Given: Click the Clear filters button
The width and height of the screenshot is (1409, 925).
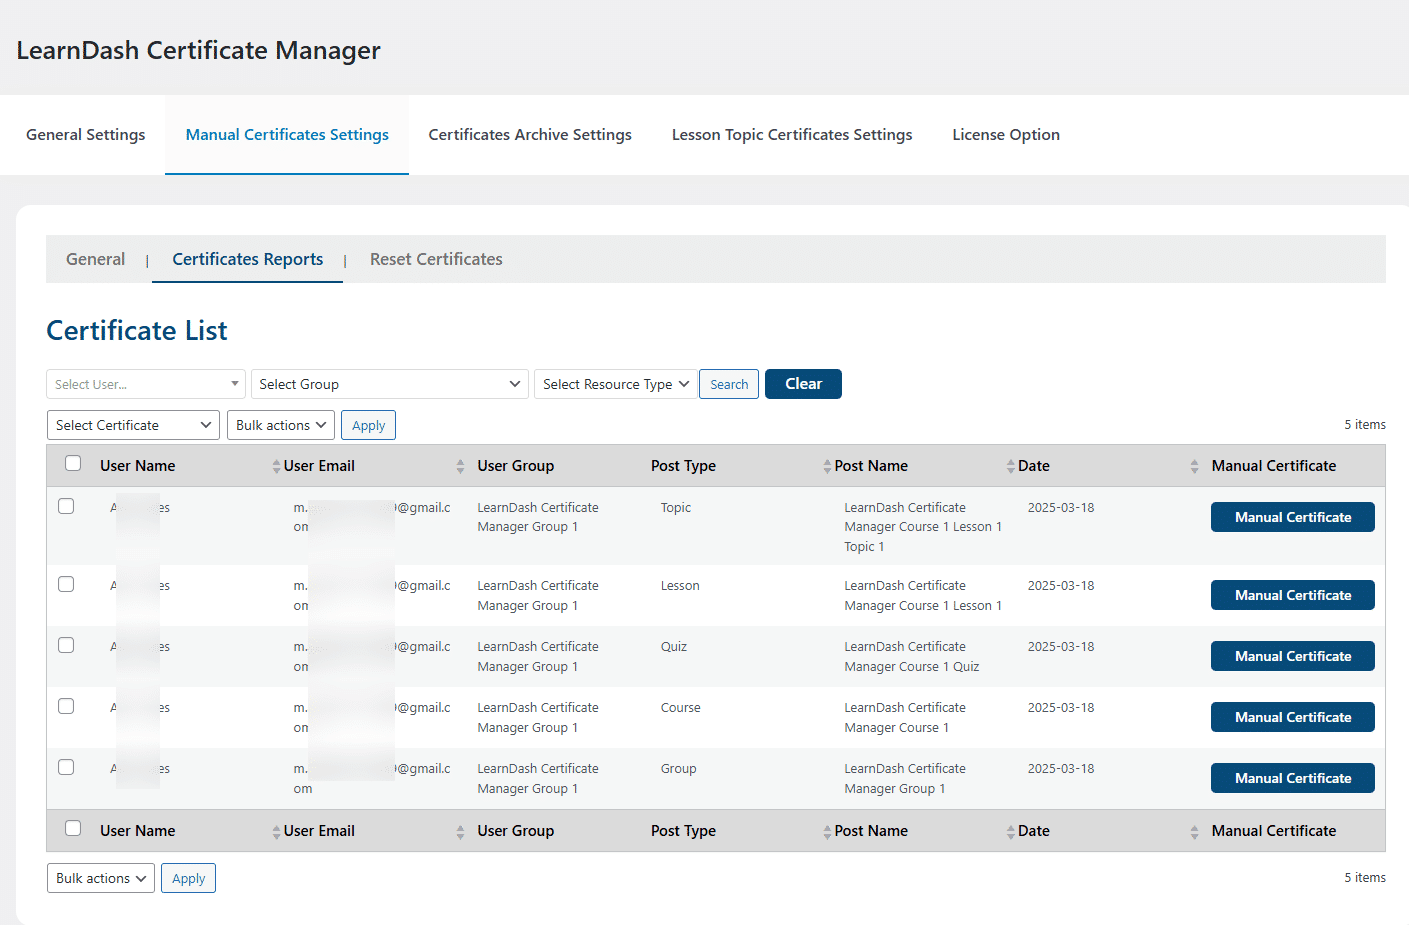Looking at the screenshot, I should 803,384.
